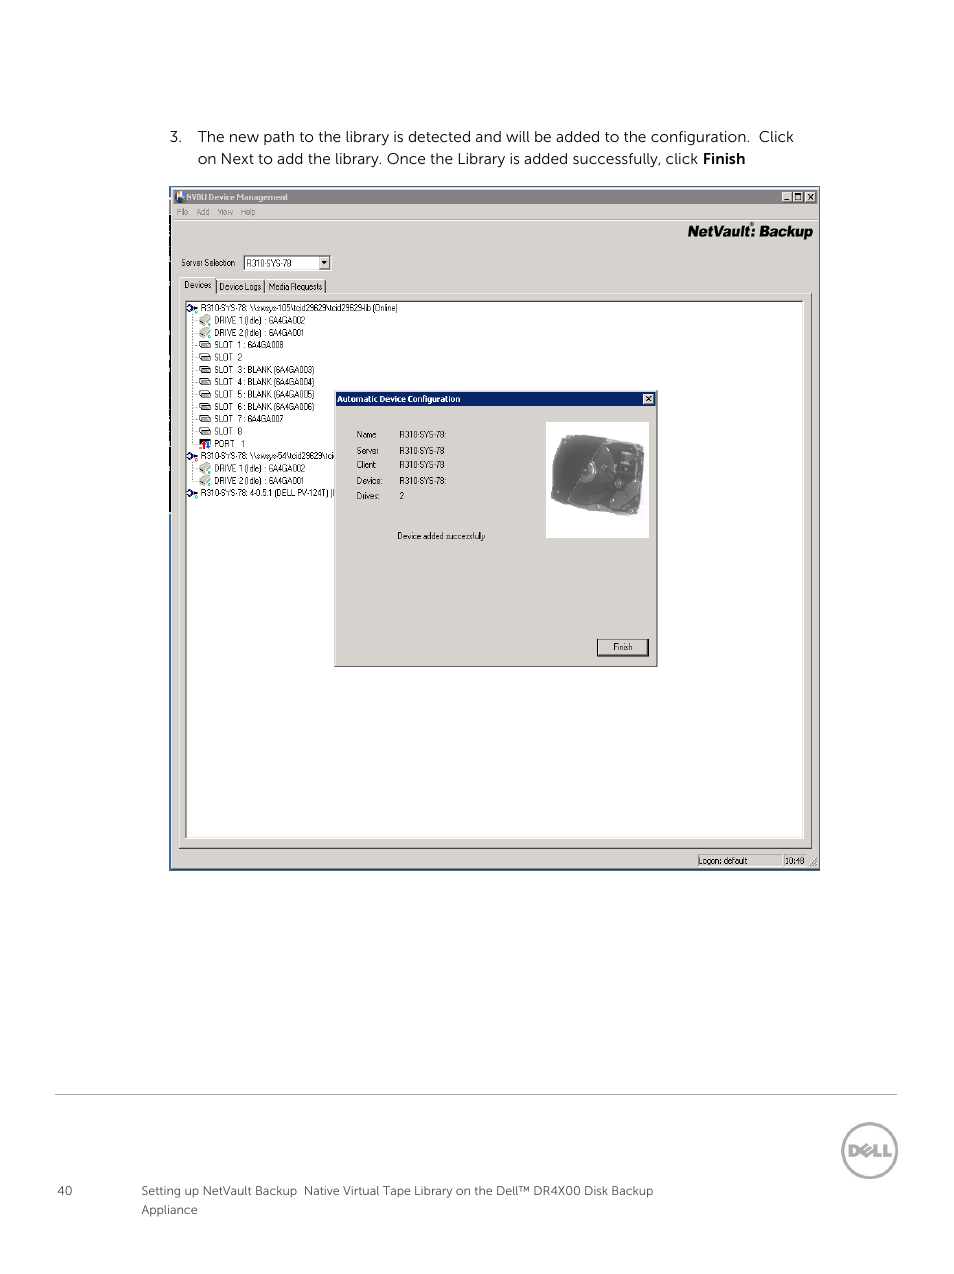Click the hard drive image in the dialog
This screenshot has height=1274, width=954.
597,480
